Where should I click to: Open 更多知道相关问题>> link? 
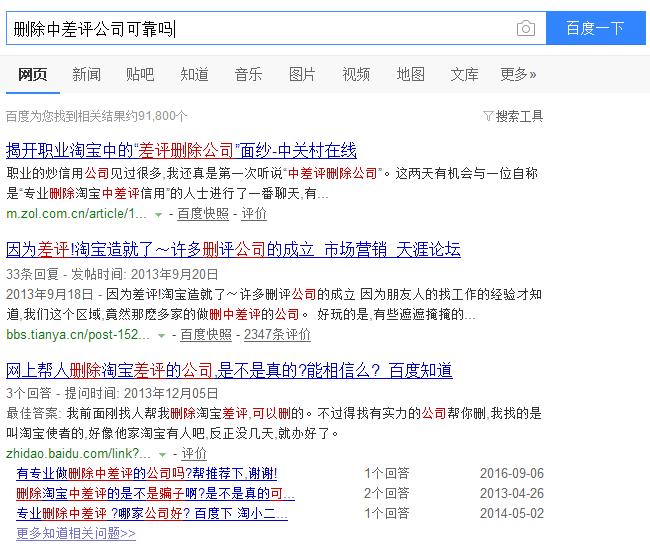point(76,534)
